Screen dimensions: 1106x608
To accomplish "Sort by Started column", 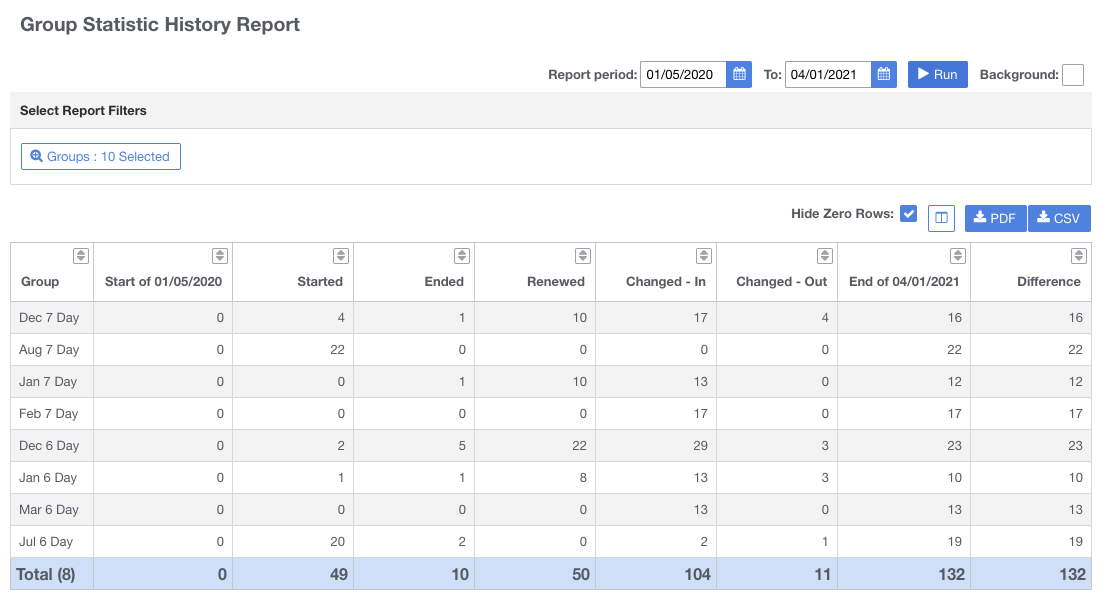I will pyautogui.click(x=341, y=256).
